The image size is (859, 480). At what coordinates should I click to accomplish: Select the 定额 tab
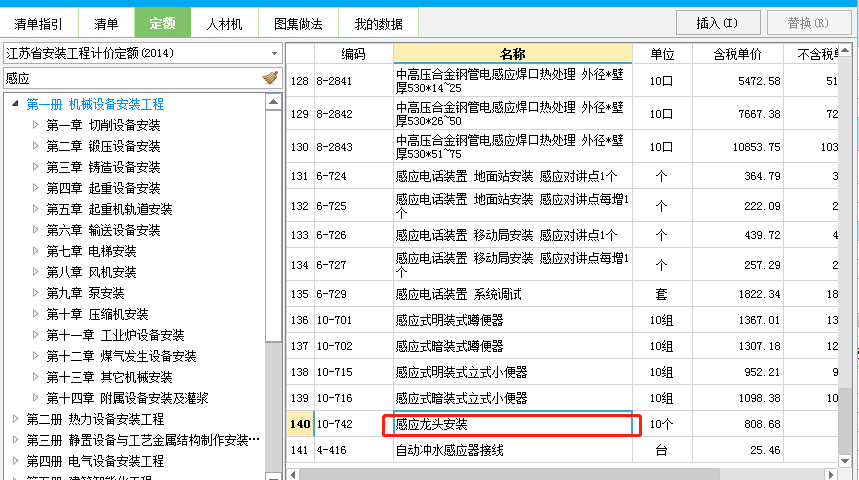point(162,24)
